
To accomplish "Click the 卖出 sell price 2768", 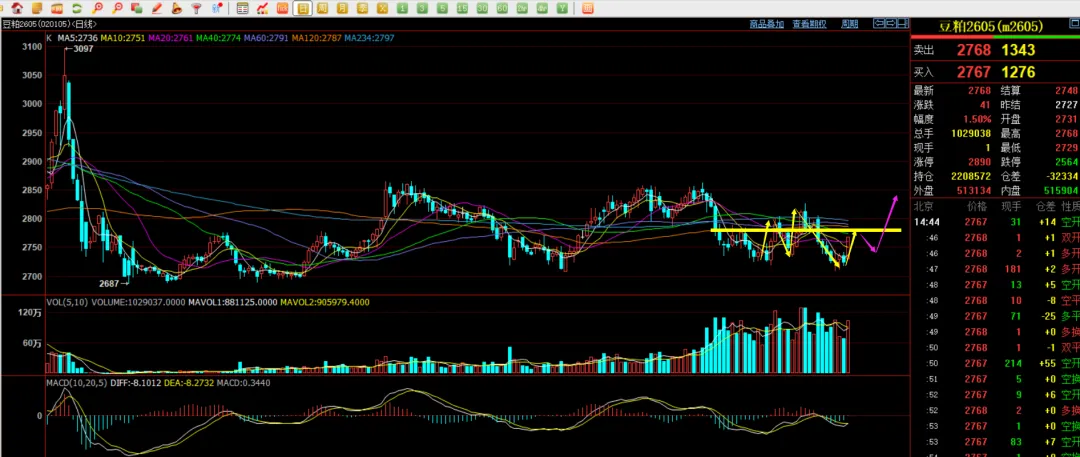I will [x=973, y=50].
